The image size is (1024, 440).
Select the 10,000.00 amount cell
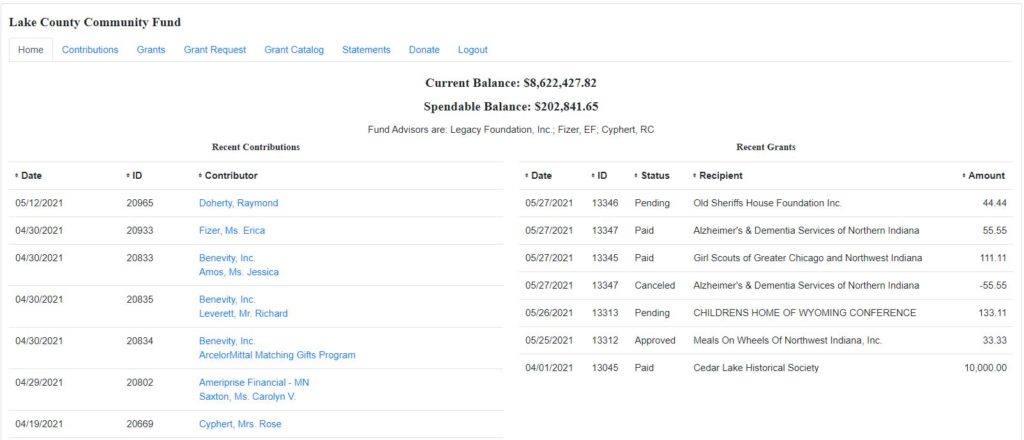tap(985, 368)
